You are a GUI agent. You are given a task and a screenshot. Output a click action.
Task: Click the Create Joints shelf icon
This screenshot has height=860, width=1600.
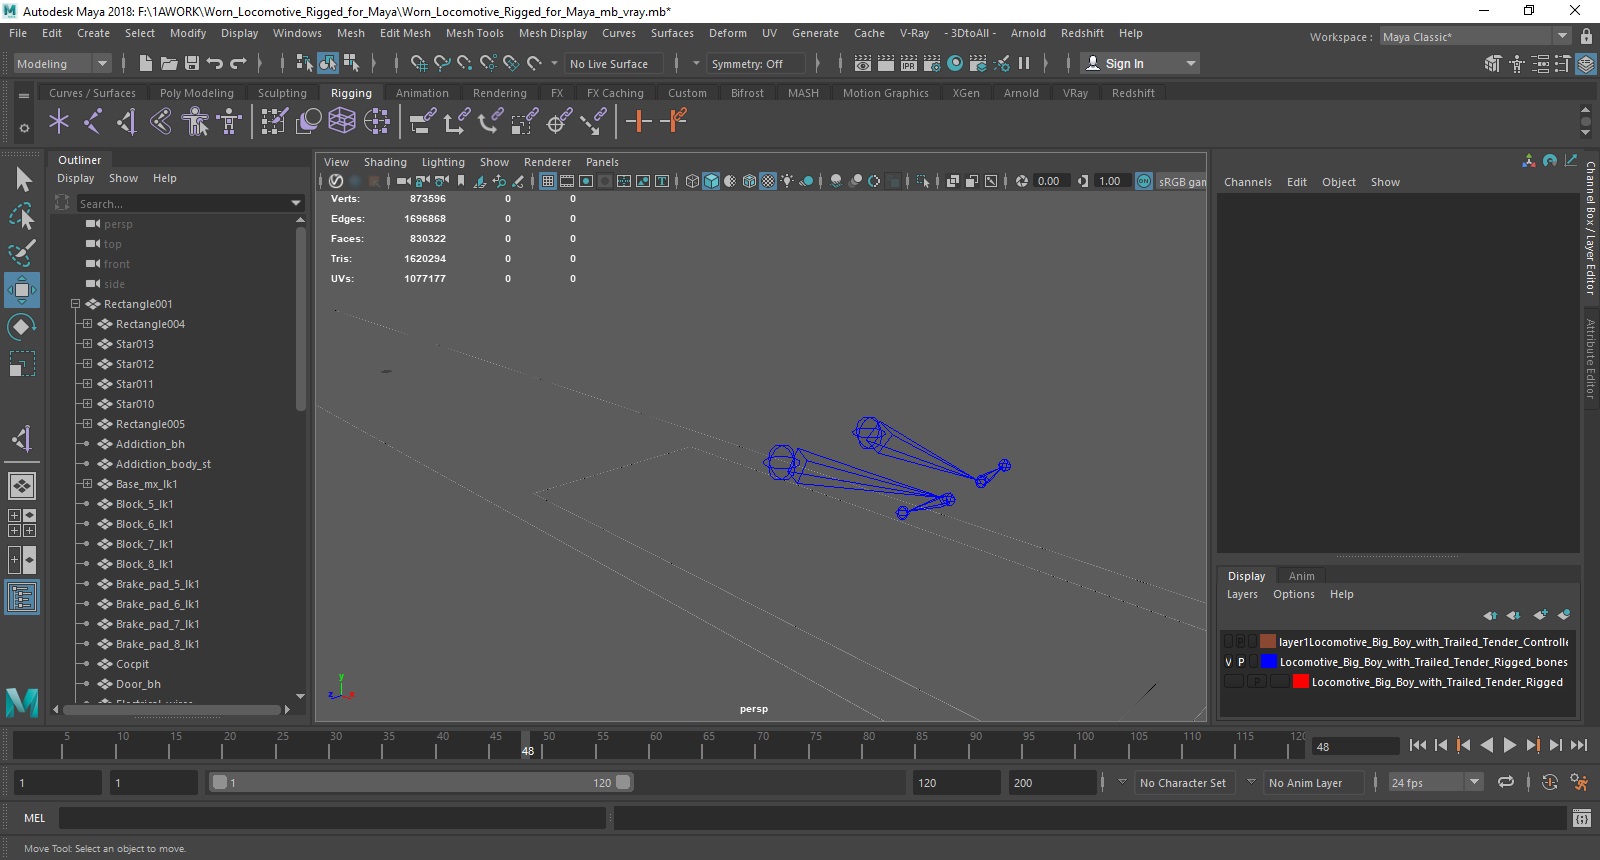(x=92, y=122)
